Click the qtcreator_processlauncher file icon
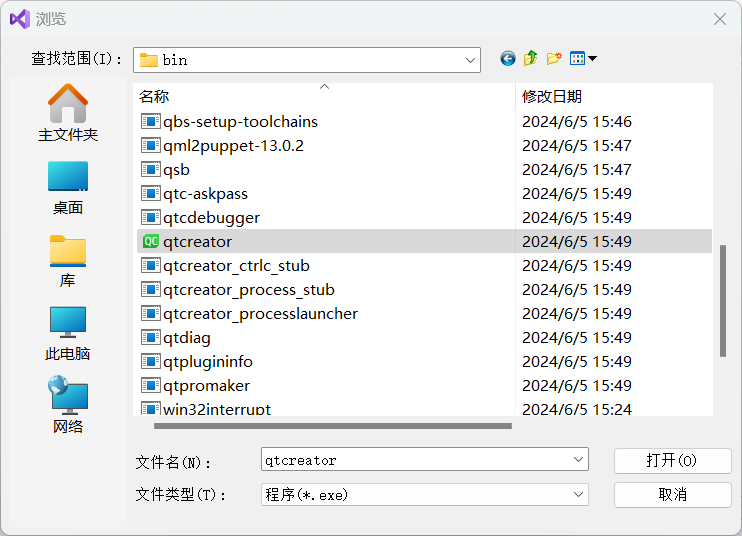The image size is (742, 536). [x=150, y=314]
